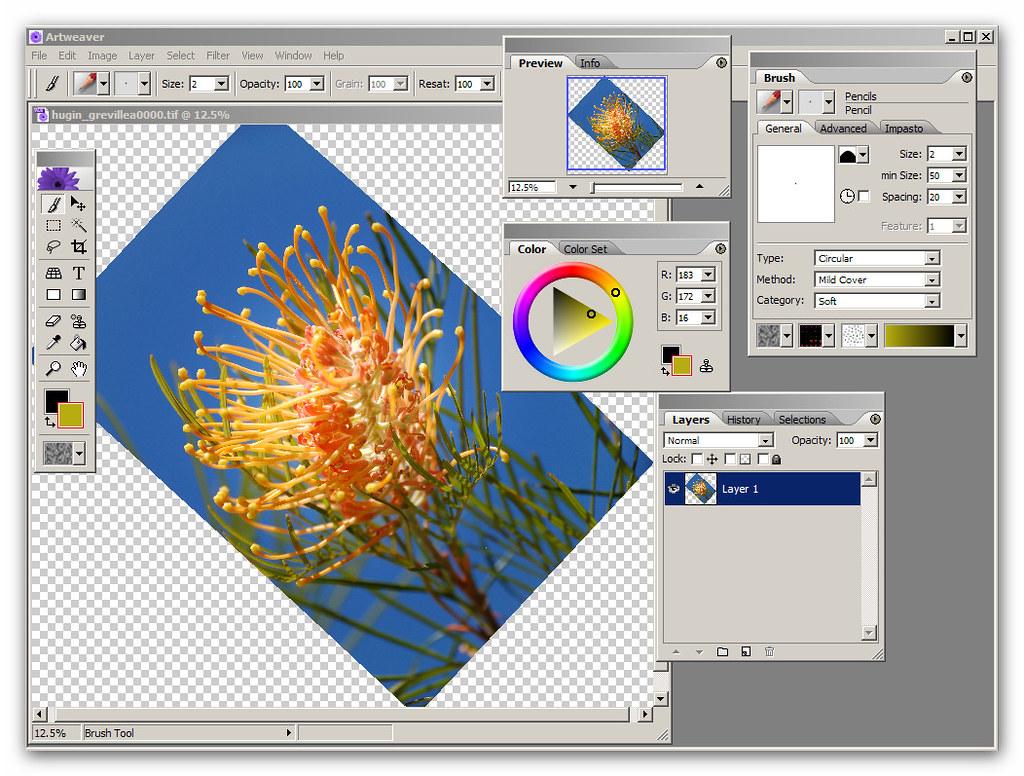Select the Paint Bucket fill tool
The height and width of the screenshot is (776, 1024).
(x=78, y=343)
